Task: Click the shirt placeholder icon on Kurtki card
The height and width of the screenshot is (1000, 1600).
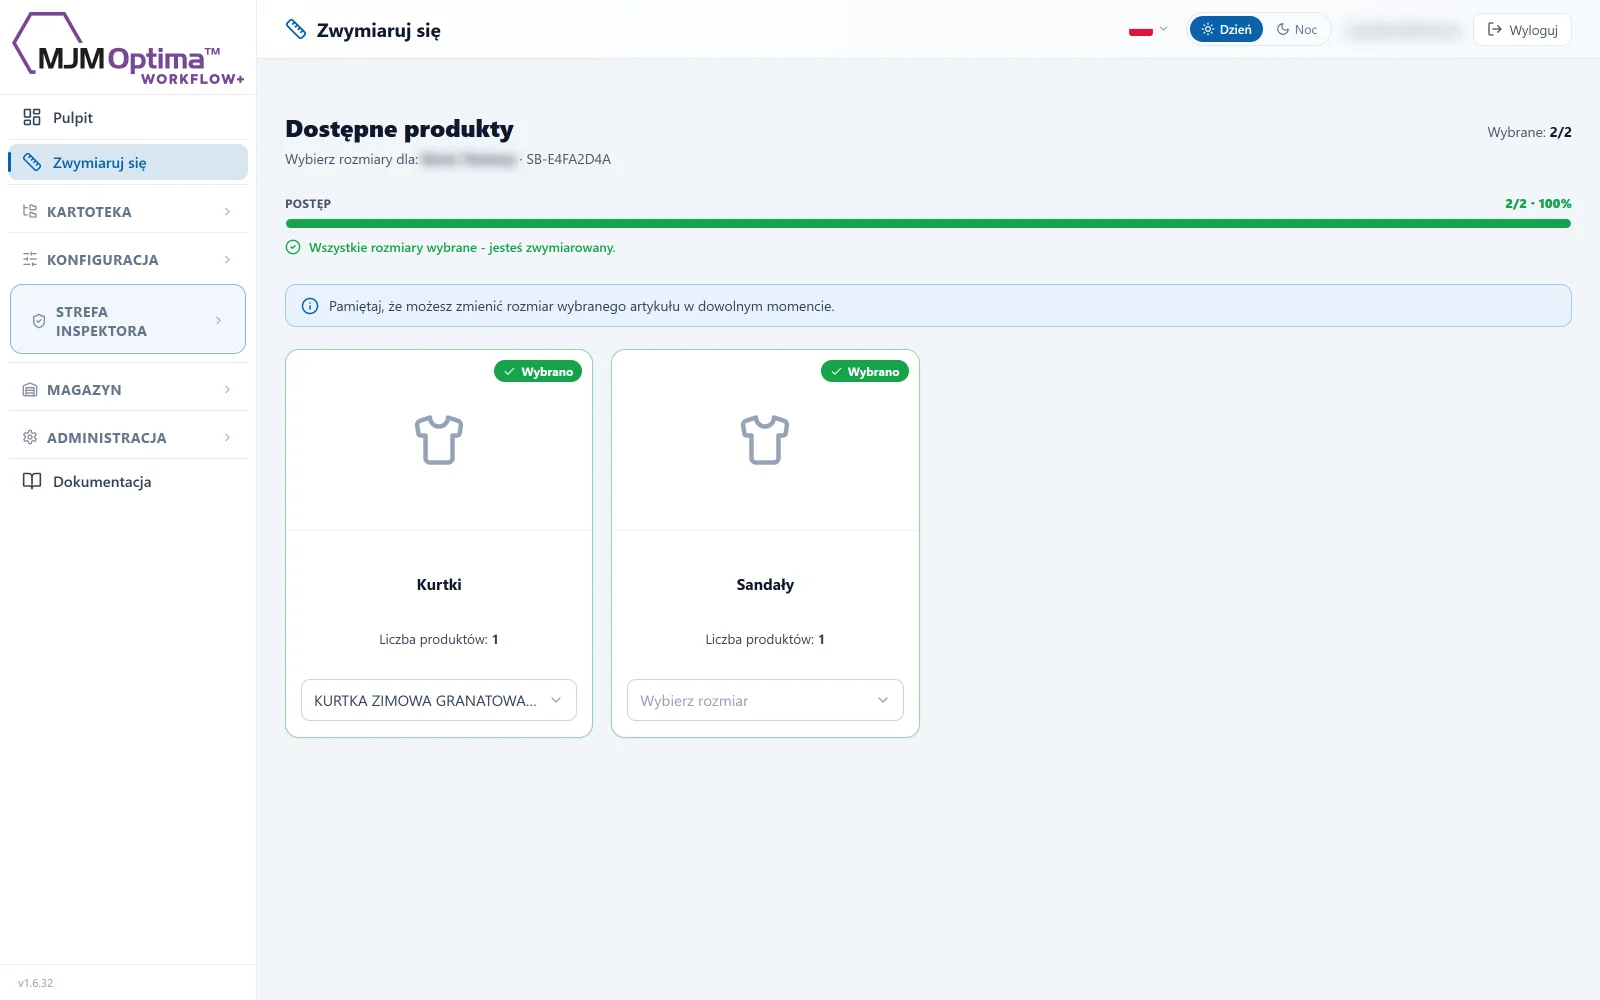Action: pyautogui.click(x=439, y=440)
